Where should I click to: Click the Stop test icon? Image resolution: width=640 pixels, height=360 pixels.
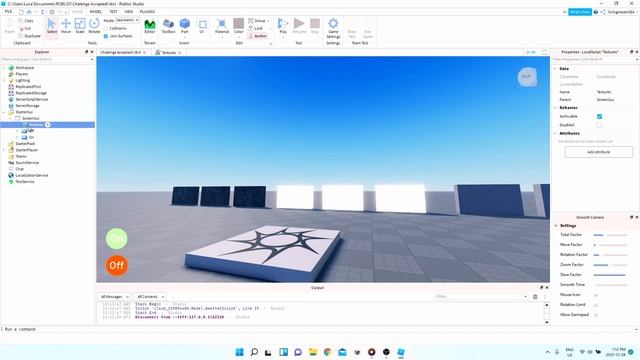tap(315, 26)
